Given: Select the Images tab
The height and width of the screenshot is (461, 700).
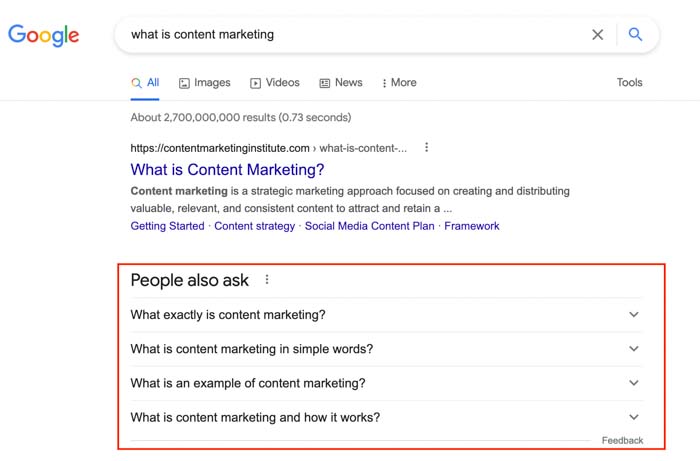Looking at the screenshot, I should tap(204, 83).
